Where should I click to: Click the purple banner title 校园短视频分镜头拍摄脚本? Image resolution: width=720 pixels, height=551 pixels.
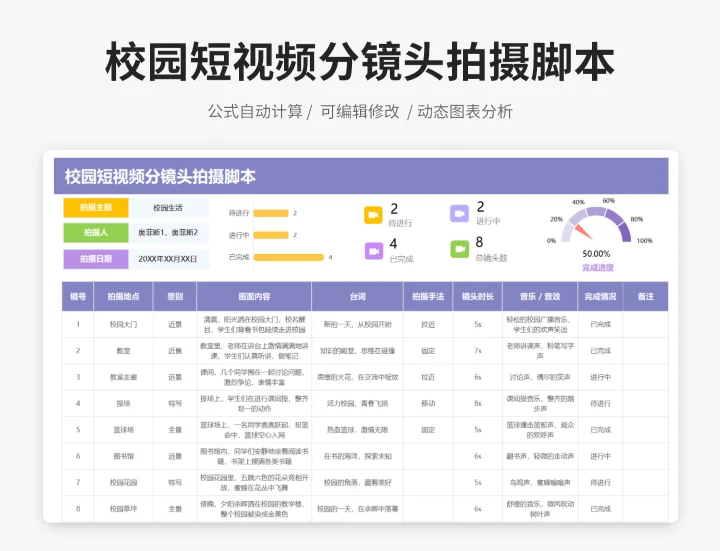pyautogui.click(x=160, y=176)
